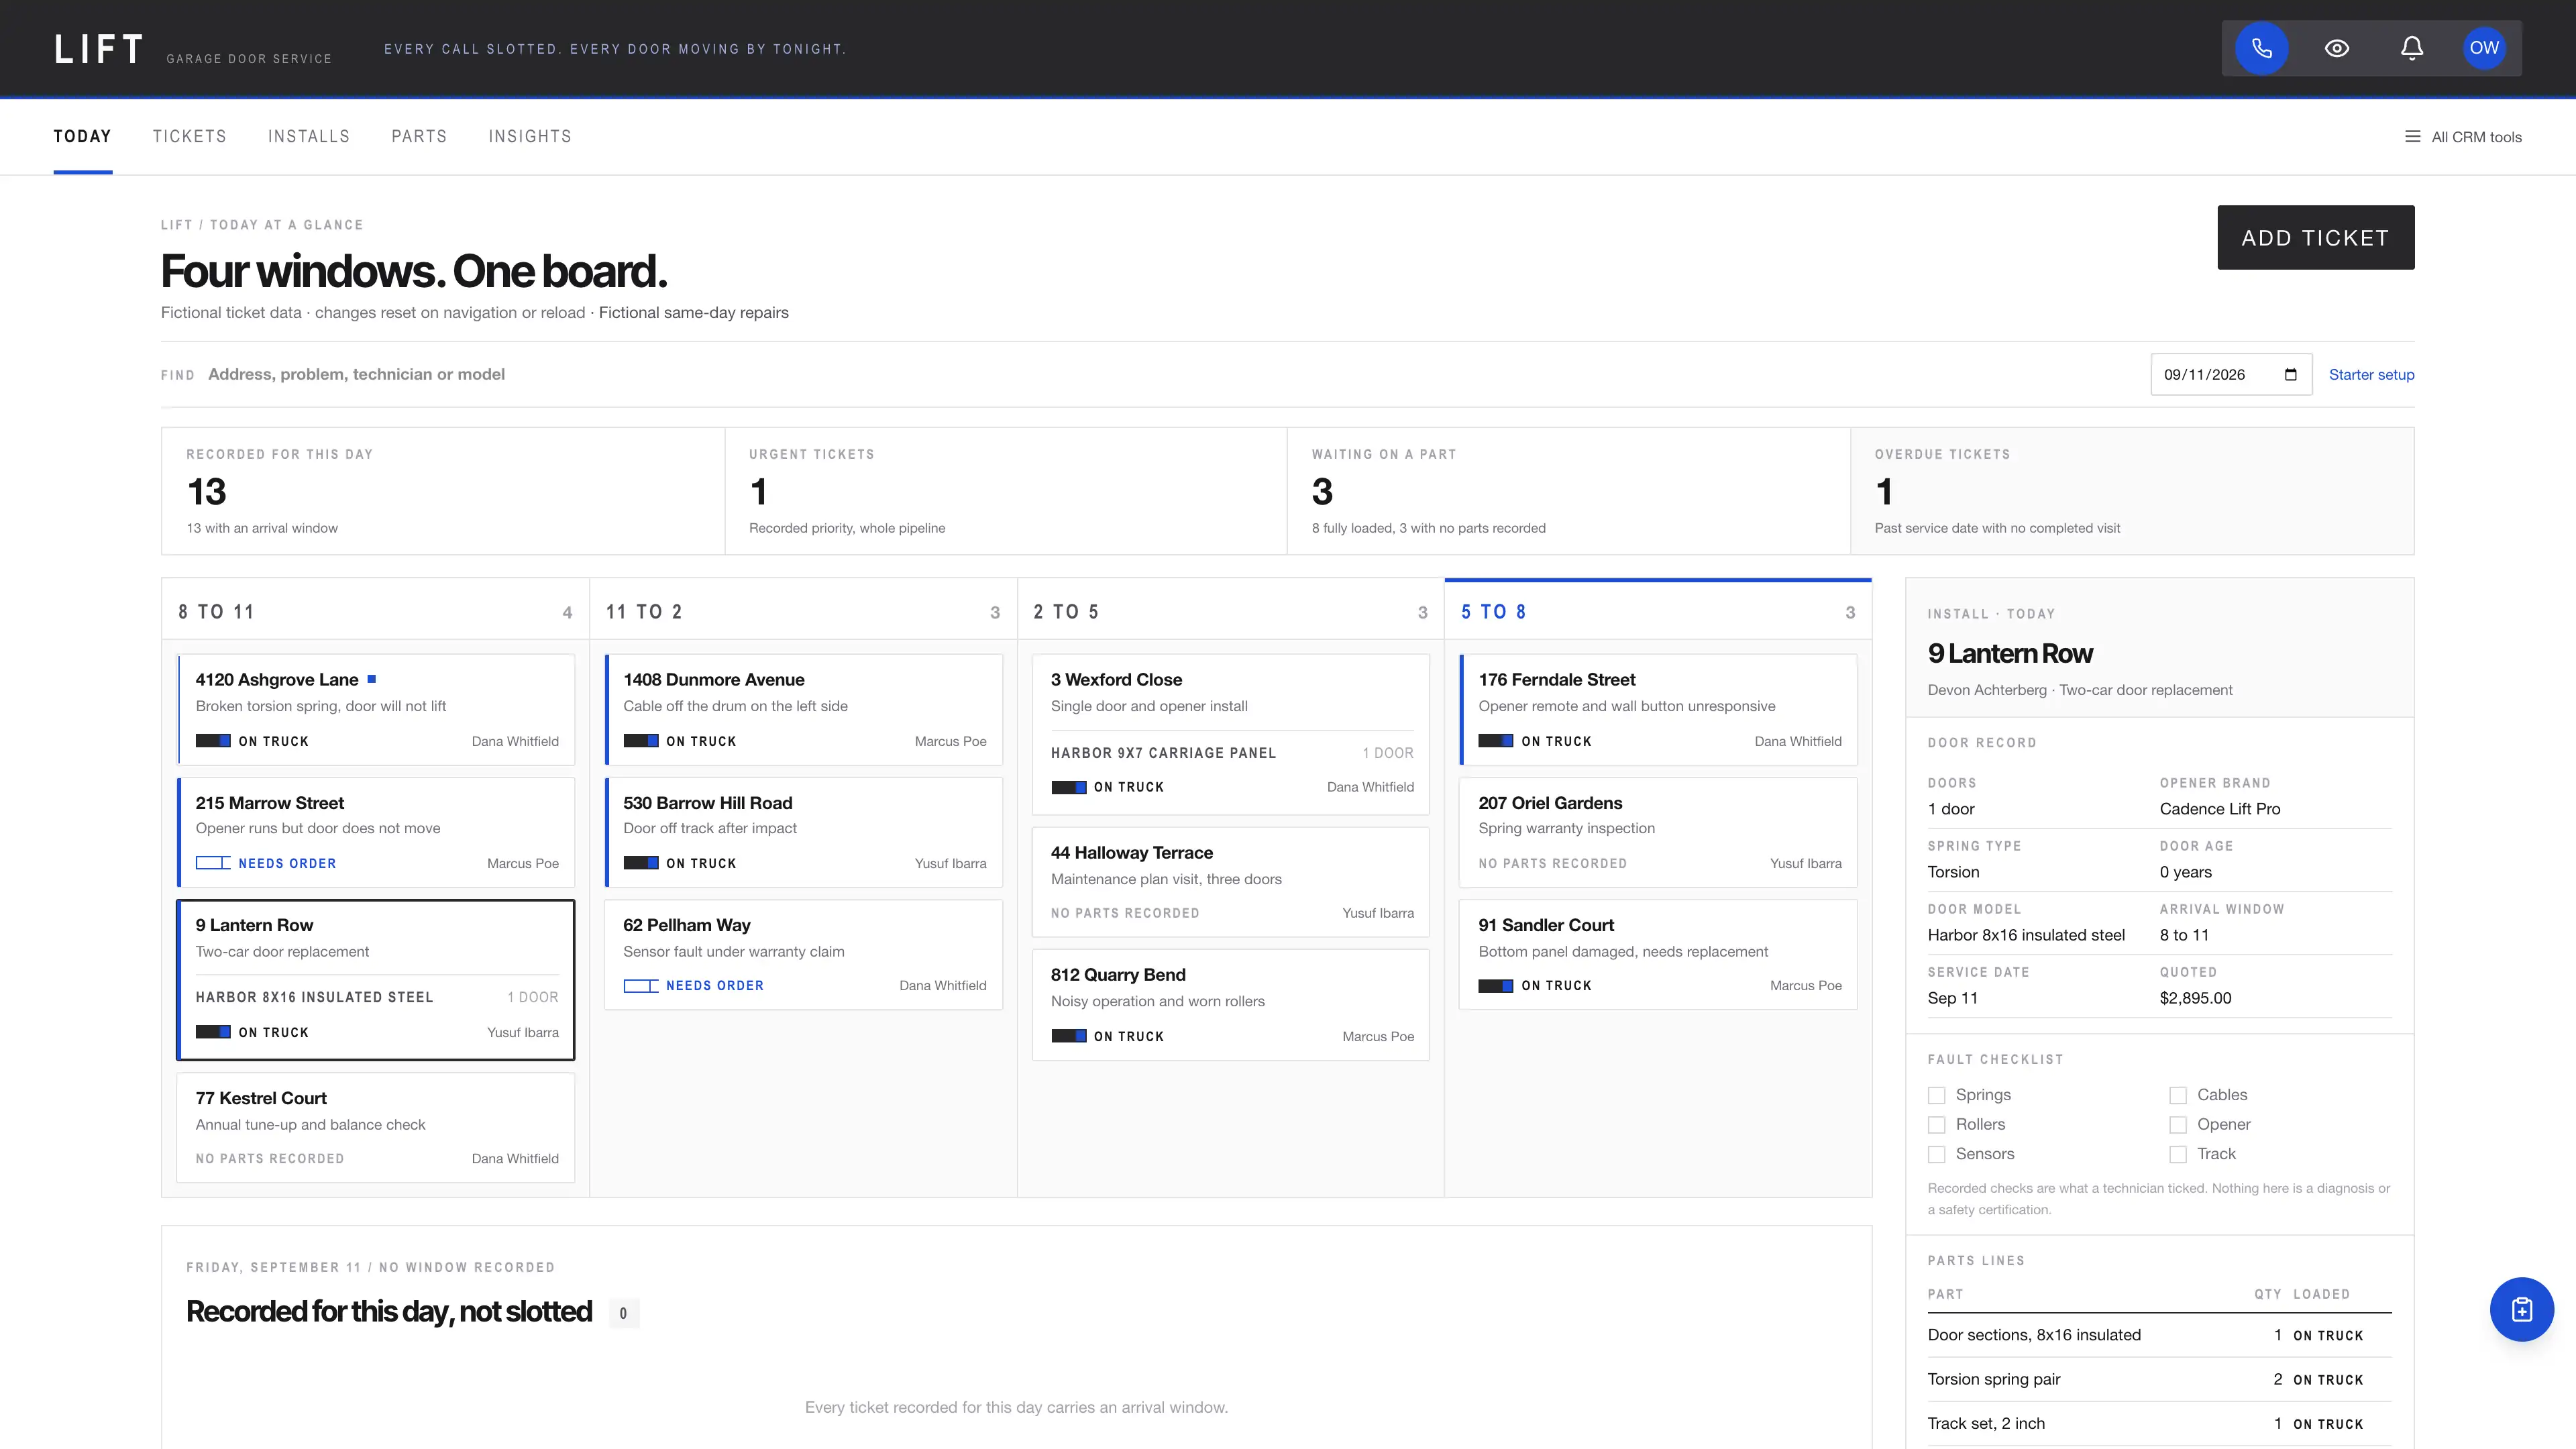This screenshot has height=1449, width=2576.
Task: Open the Insights tab
Action: tap(530, 136)
